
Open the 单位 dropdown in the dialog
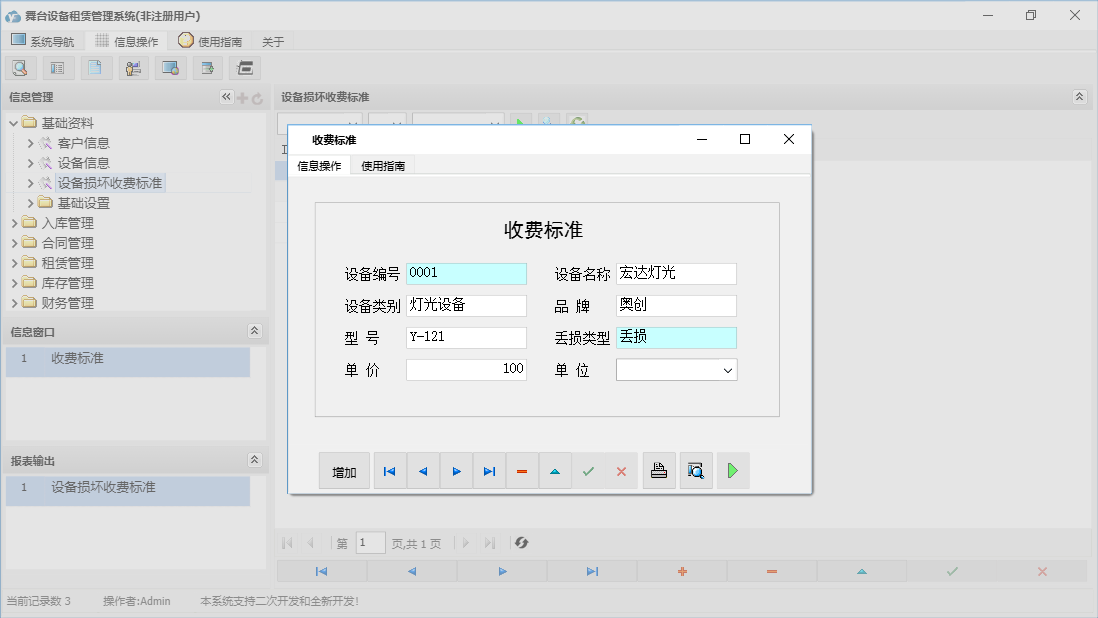coord(728,369)
